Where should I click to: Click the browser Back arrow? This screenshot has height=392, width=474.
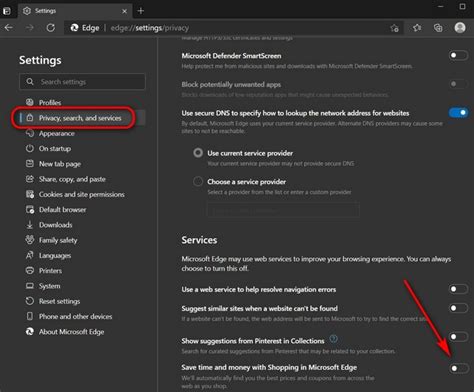pos(9,28)
